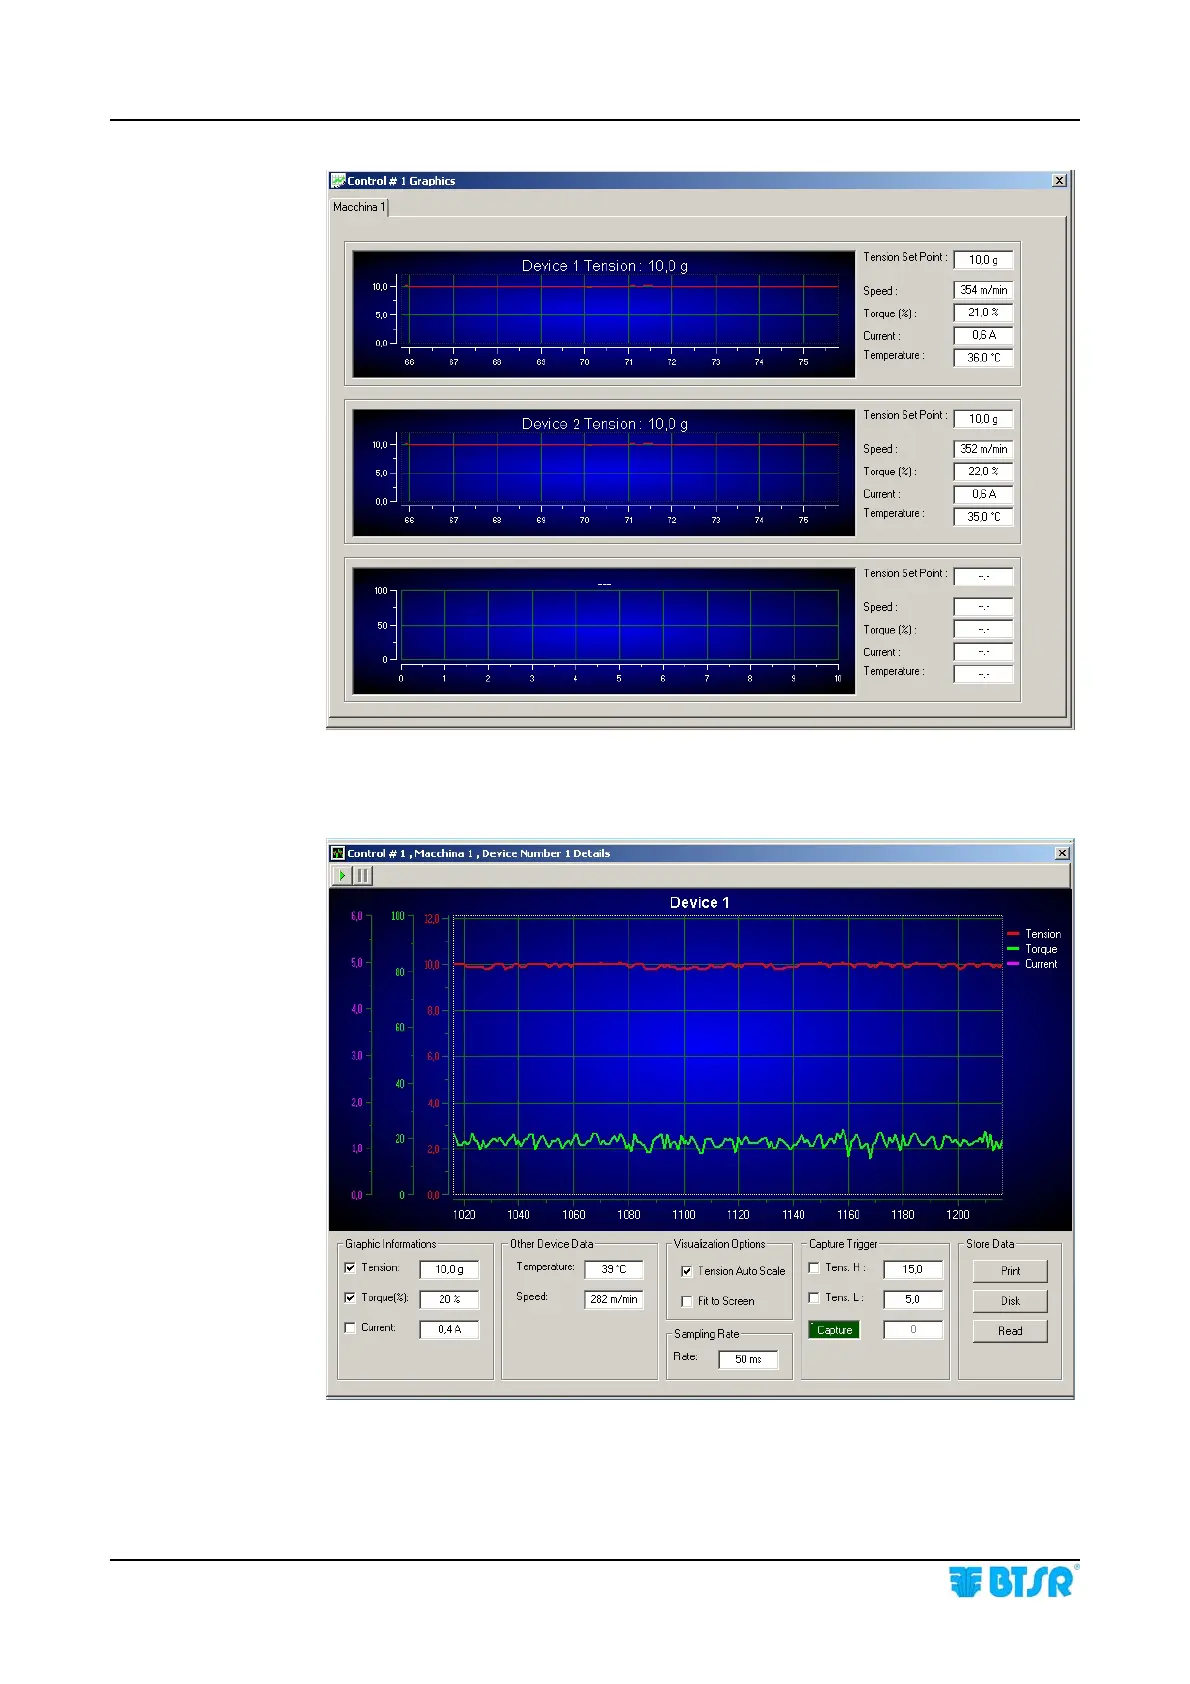
Task: Click the Temperature field showing 35,0 °C
Action: point(983,517)
